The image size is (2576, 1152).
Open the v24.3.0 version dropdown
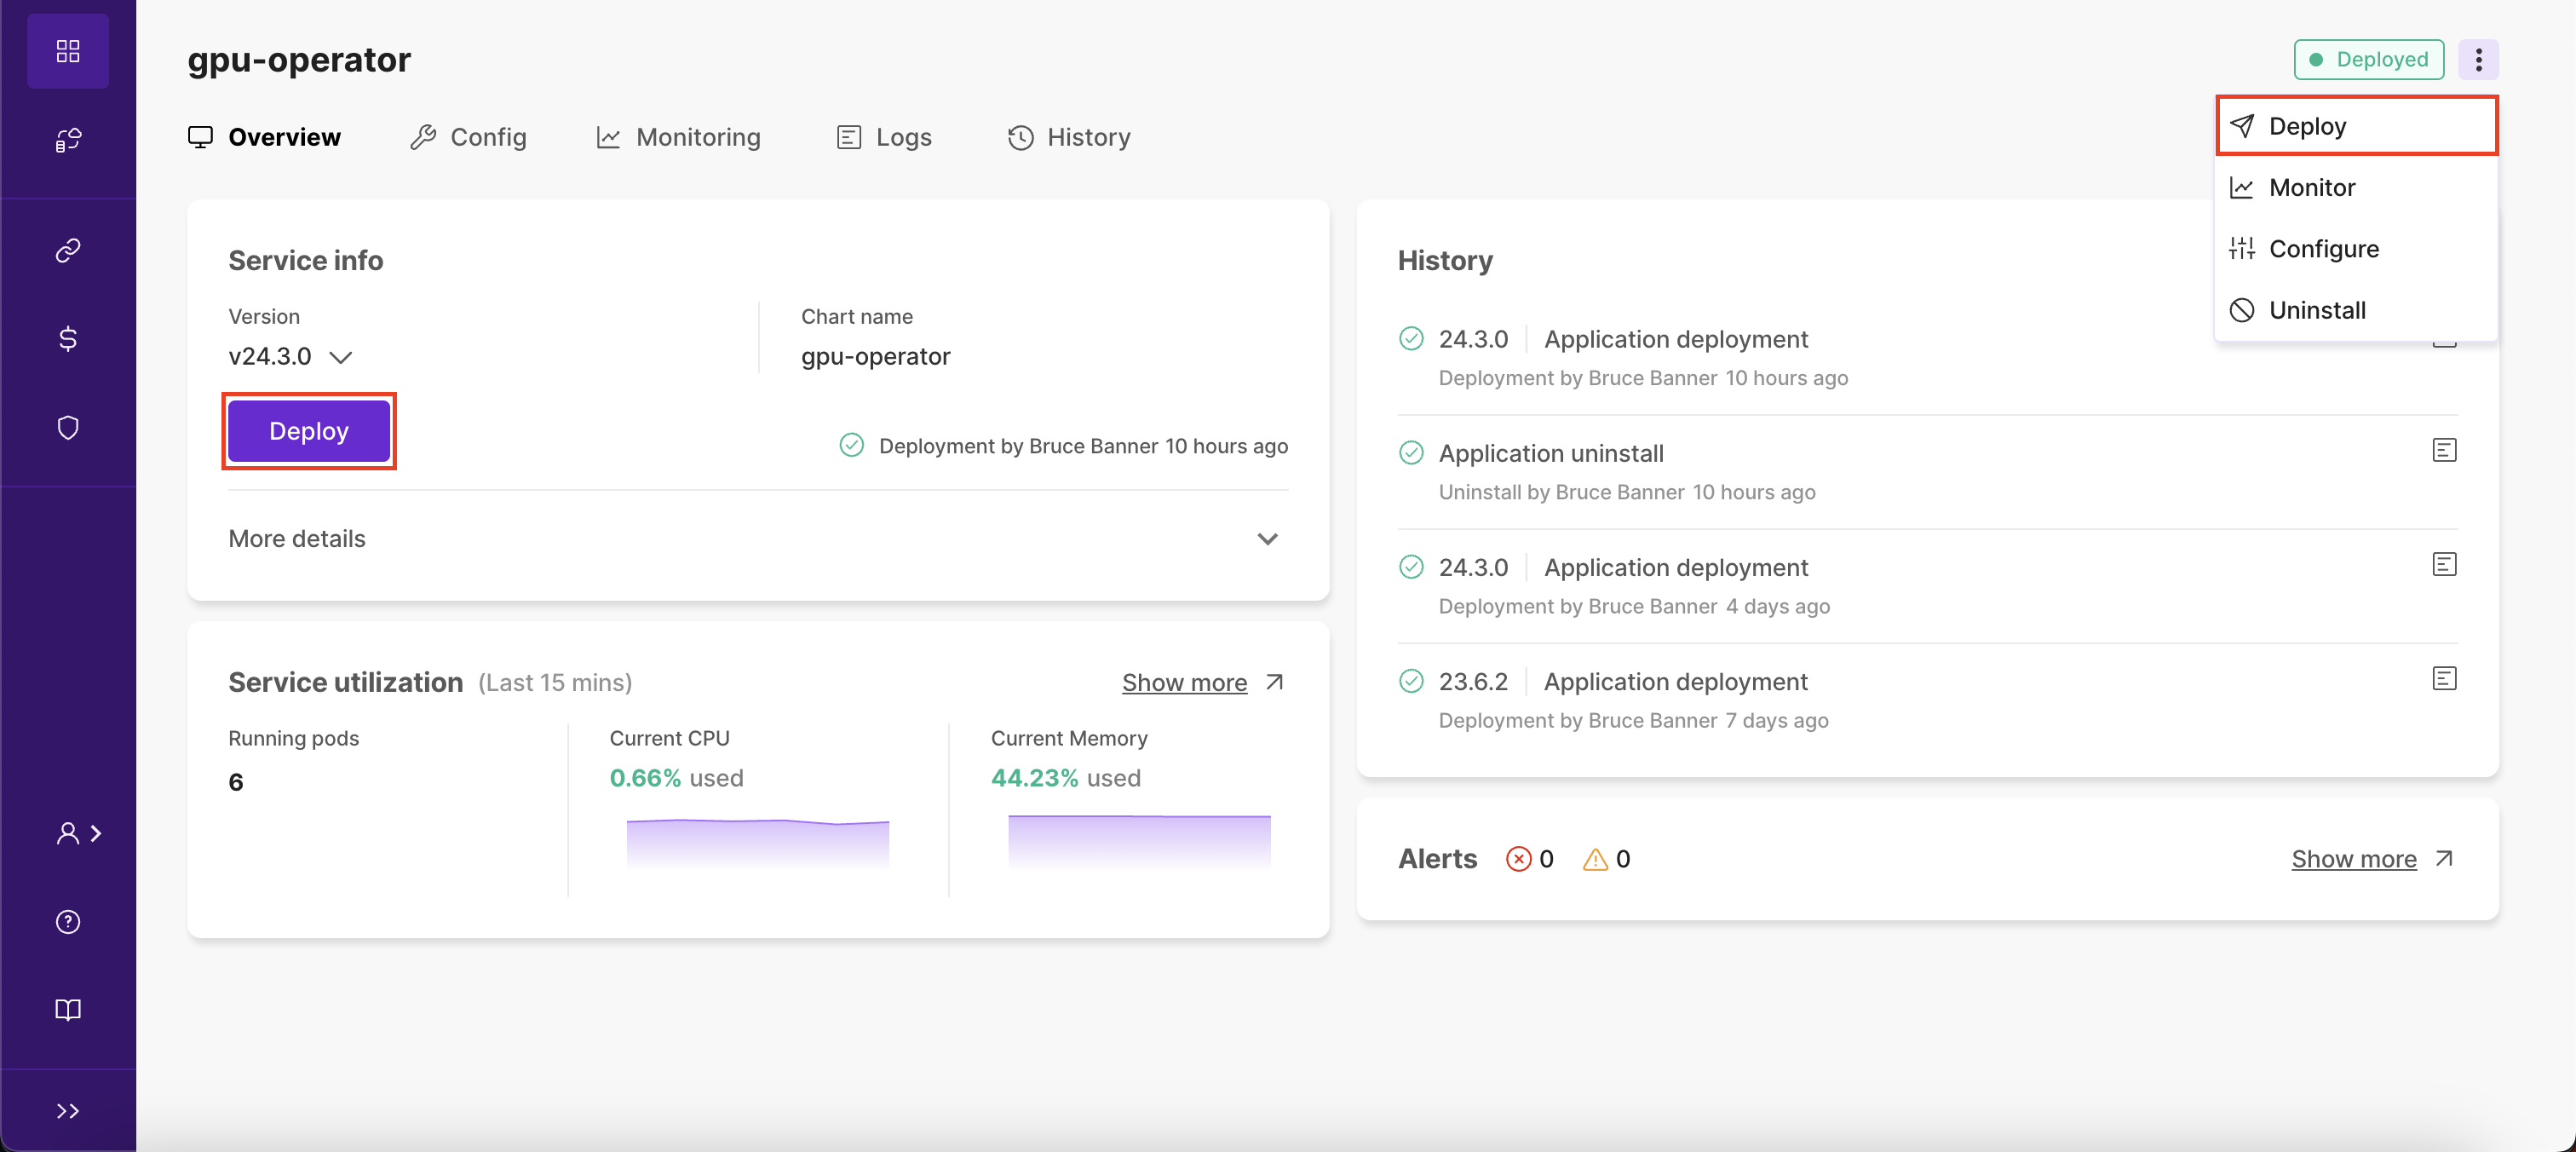tap(290, 357)
